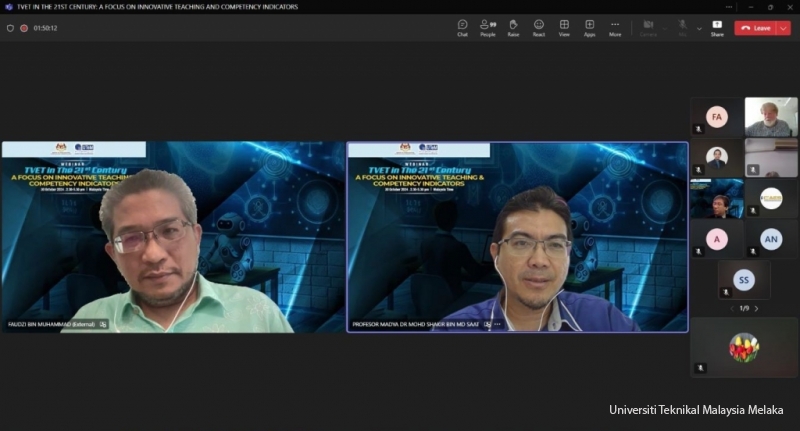800x431 pixels.
Task: Open the Chat panel
Action: coord(462,27)
